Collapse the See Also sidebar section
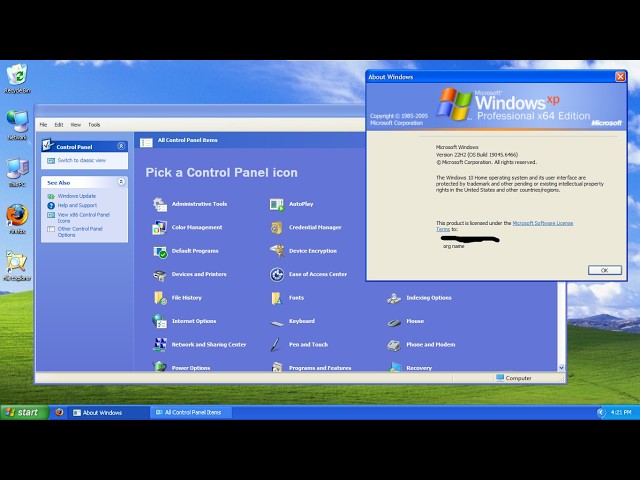The height and width of the screenshot is (480, 640). tap(121, 182)
